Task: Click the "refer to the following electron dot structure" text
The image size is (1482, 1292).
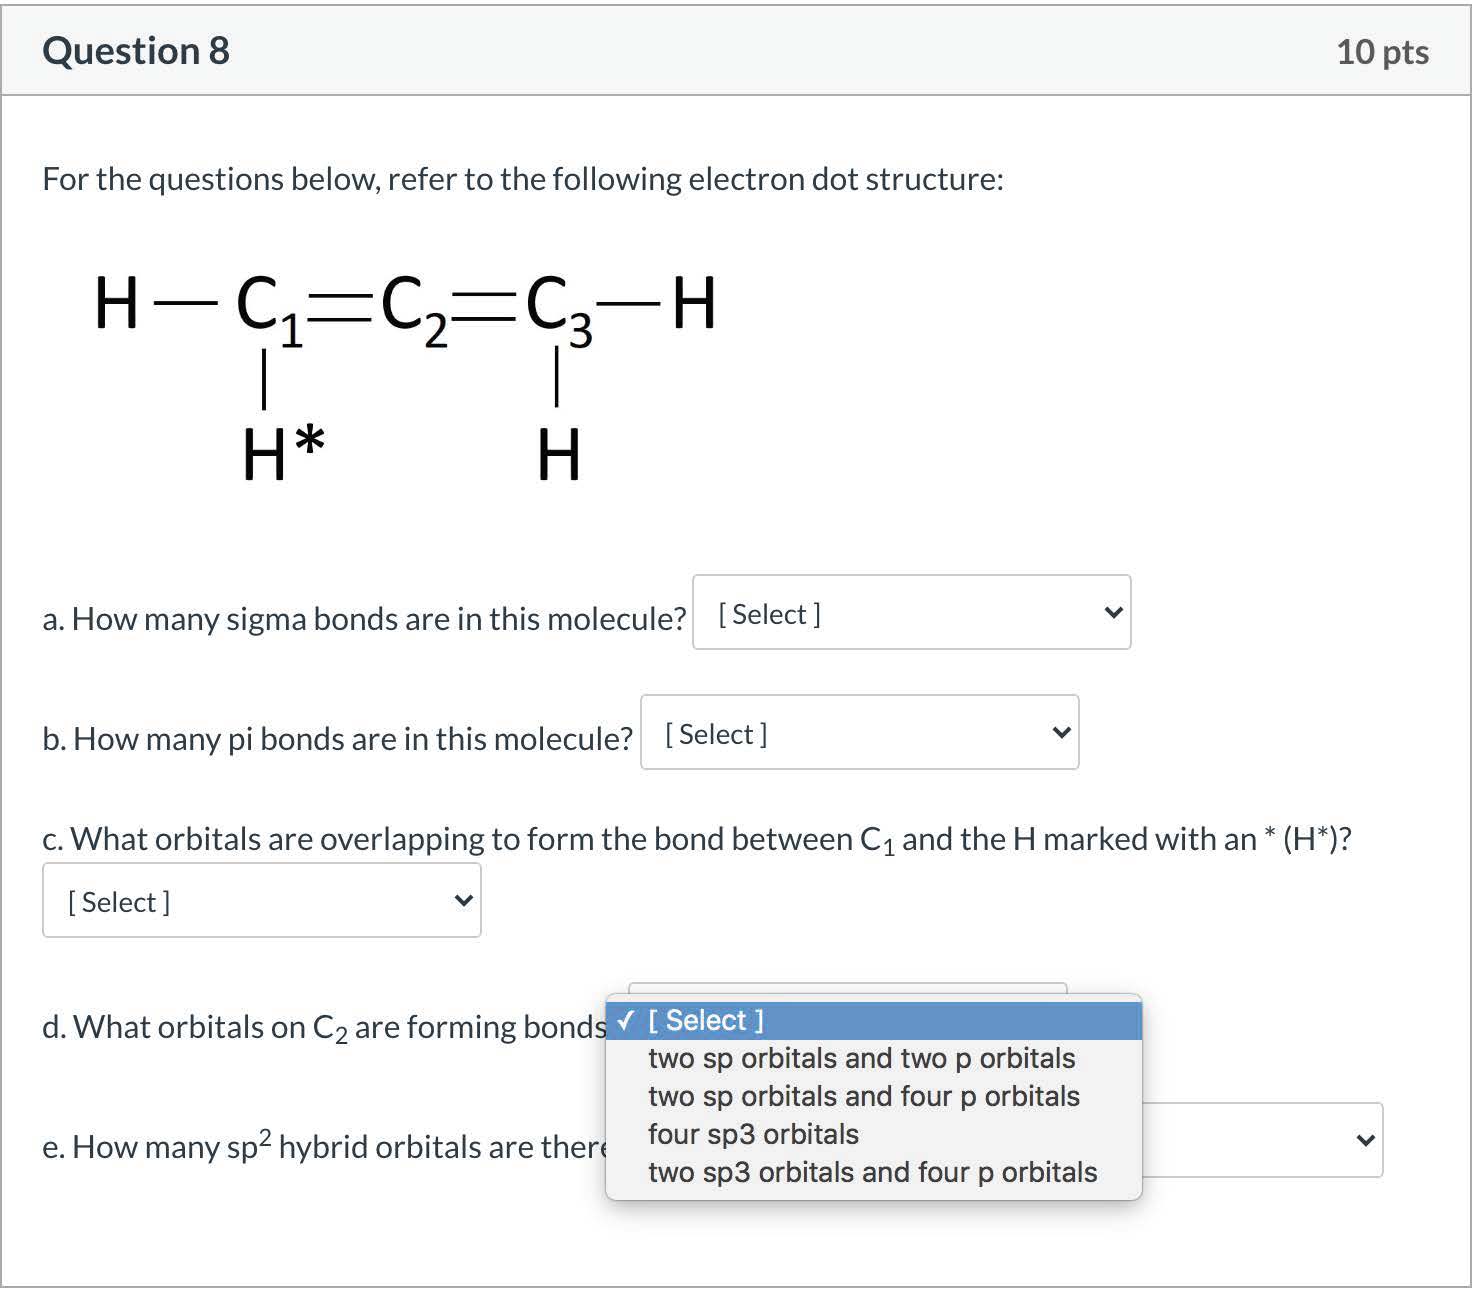Action: tap(695, 179)
